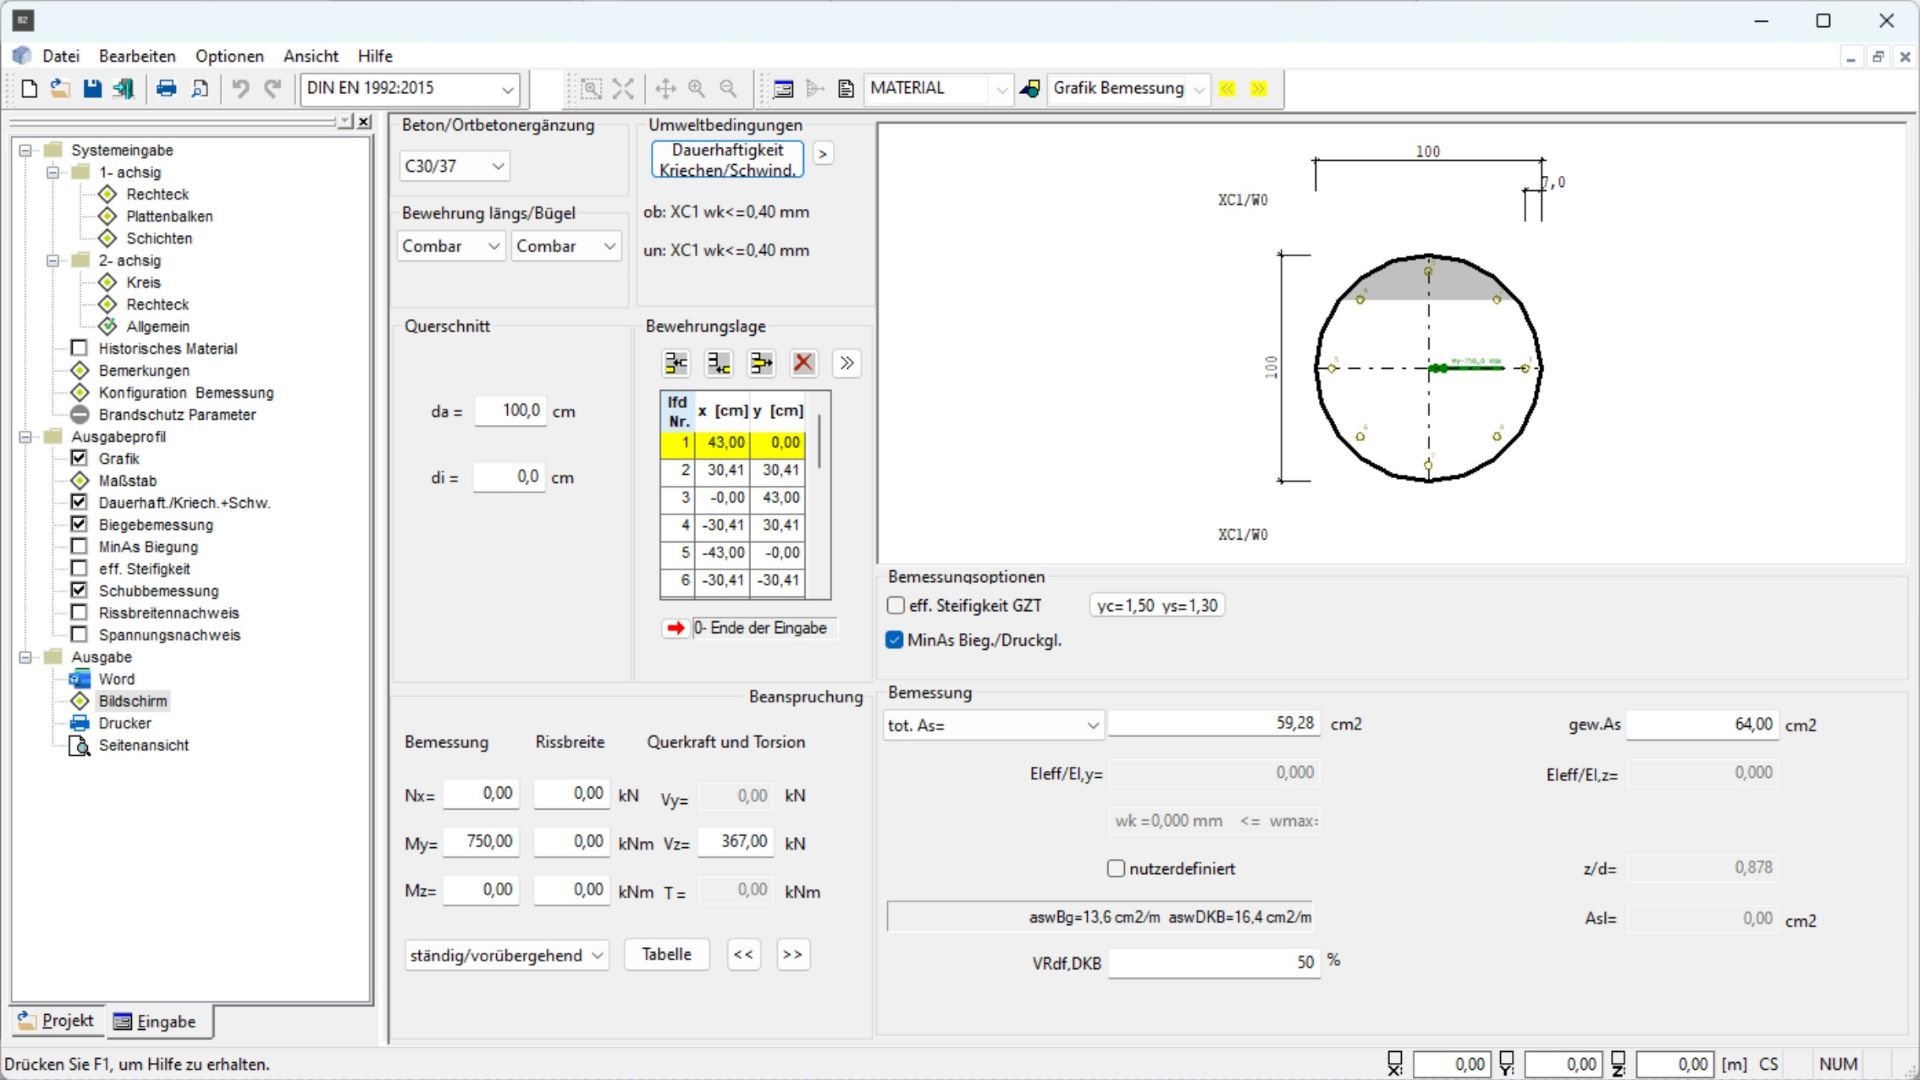The width and height of the screenshot is (1920, 1080).
Task: Collapse the Systemeingabe tree node
Action: pos(26,150)
